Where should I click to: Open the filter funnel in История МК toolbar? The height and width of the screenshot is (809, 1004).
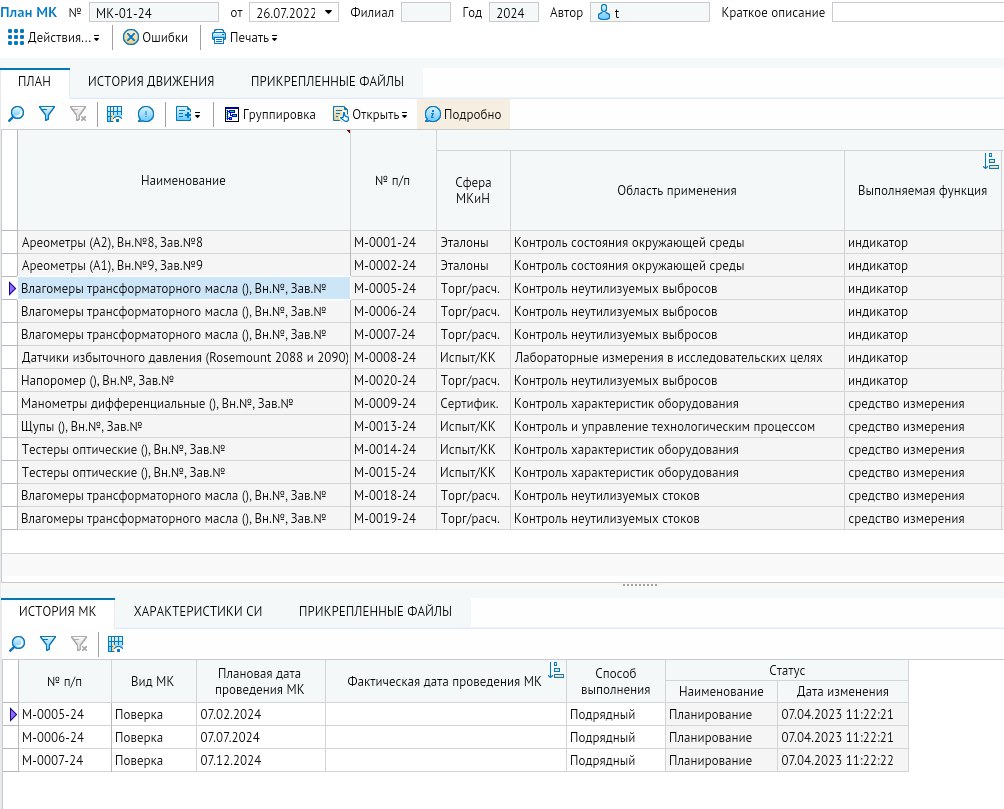click(46, 644)
